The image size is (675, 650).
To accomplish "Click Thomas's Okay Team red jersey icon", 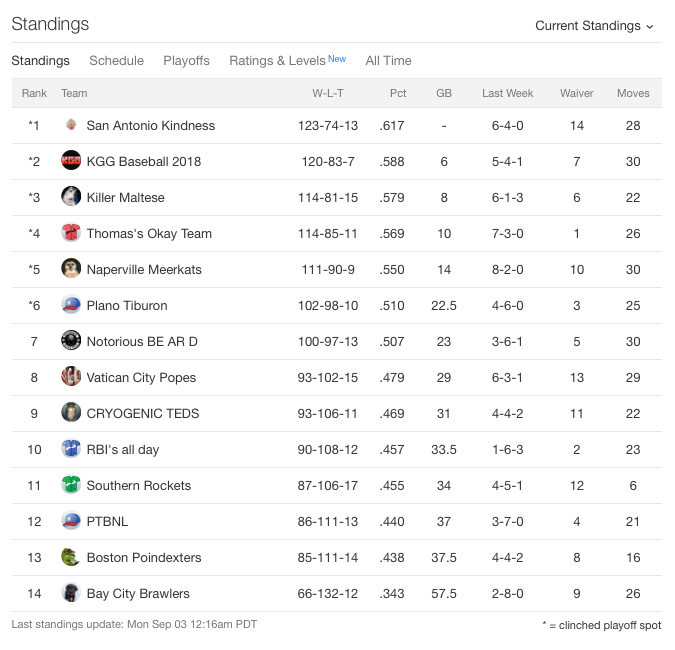I will pyautogui.click(x=71, y=232).
